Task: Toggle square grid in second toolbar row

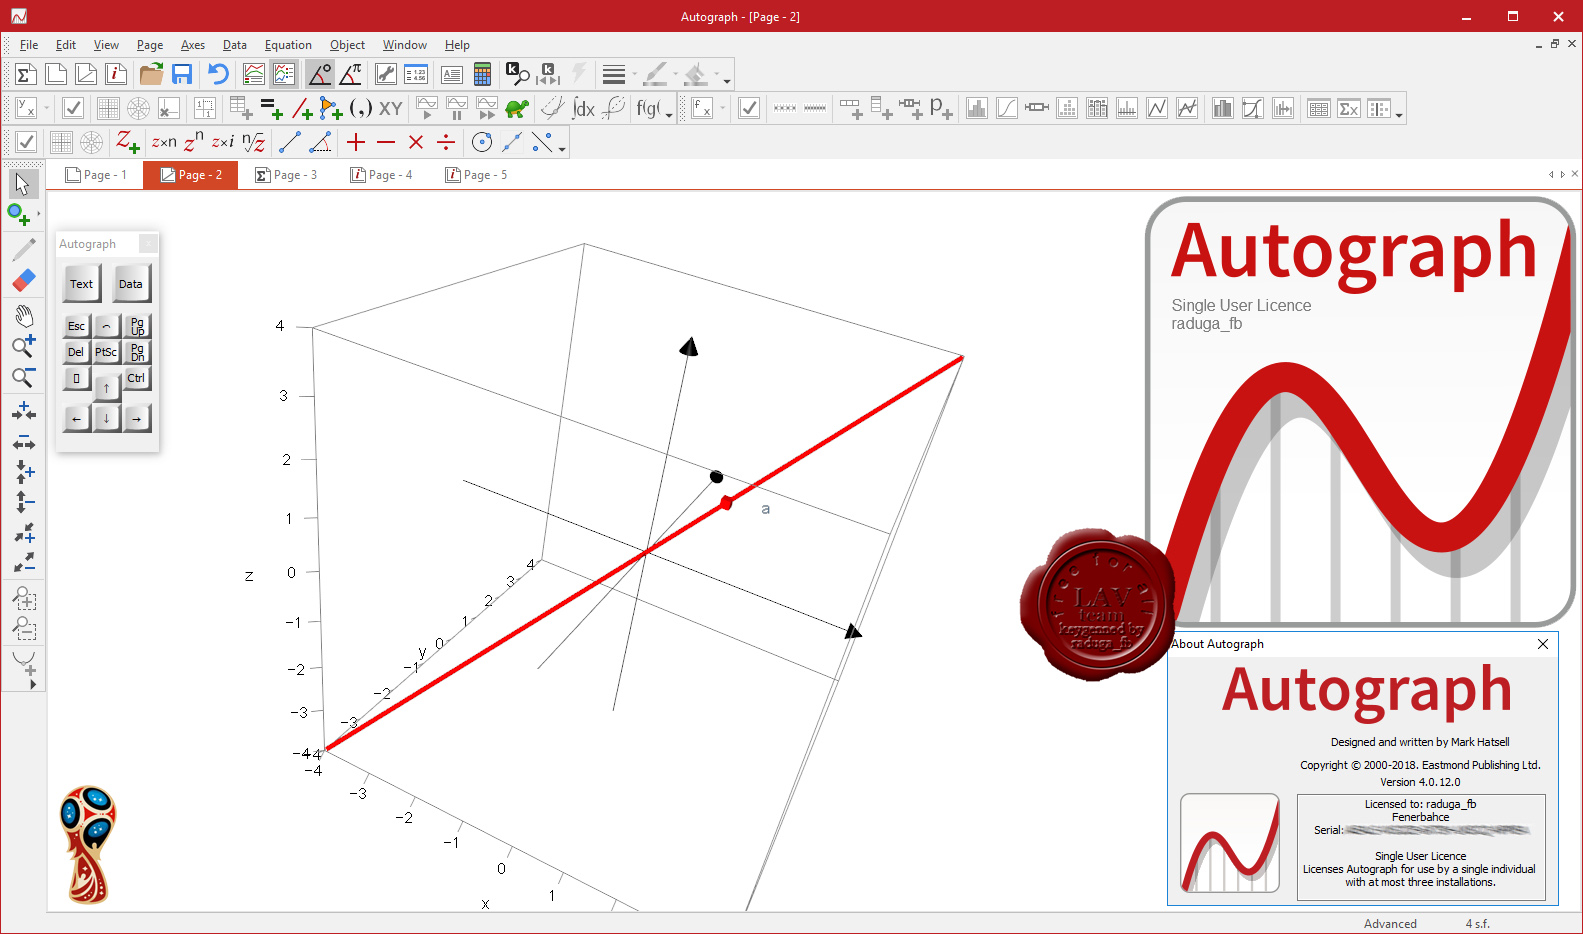Action: click(108, 108)
